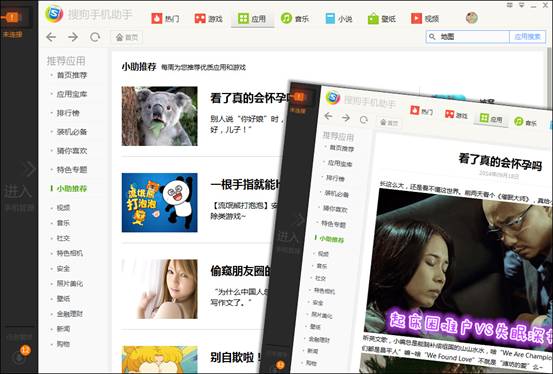Select 特色专题 in tilted front window sidebar
The height and width of the screenshot is (374, 553).
pos(334,224)
